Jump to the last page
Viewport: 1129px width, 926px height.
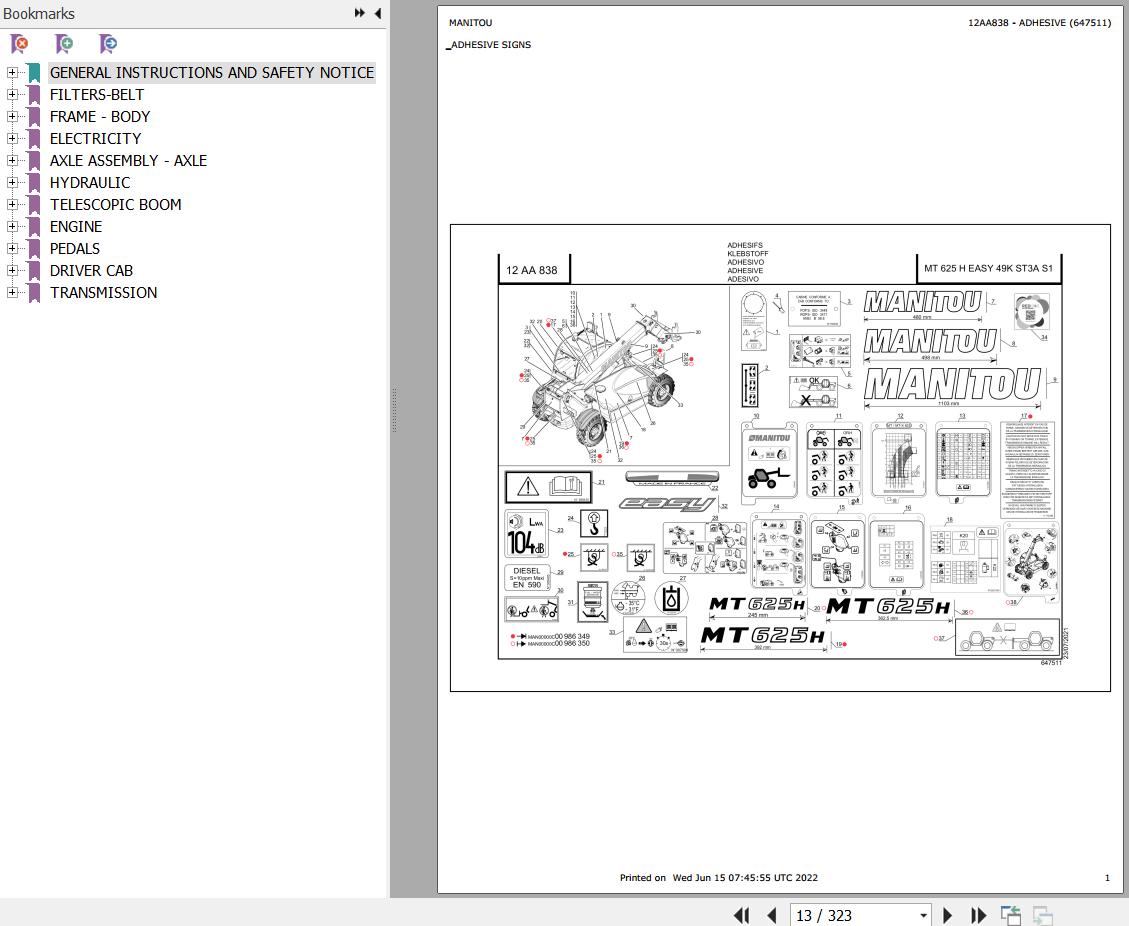coord(978,915)
